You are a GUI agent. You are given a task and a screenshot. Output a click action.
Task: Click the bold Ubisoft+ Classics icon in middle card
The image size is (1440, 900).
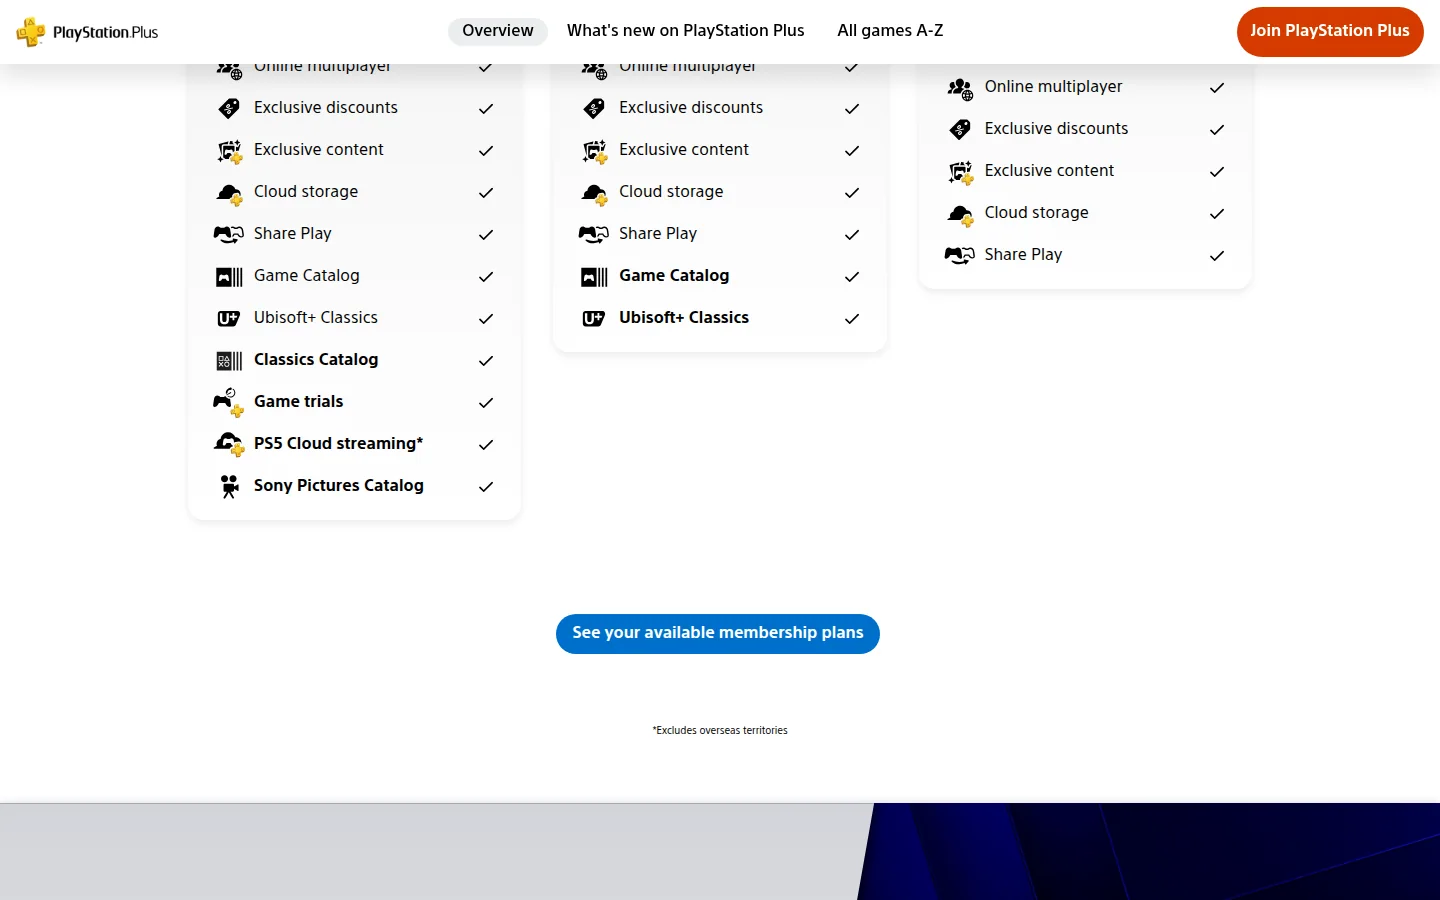tap(594, 319)
